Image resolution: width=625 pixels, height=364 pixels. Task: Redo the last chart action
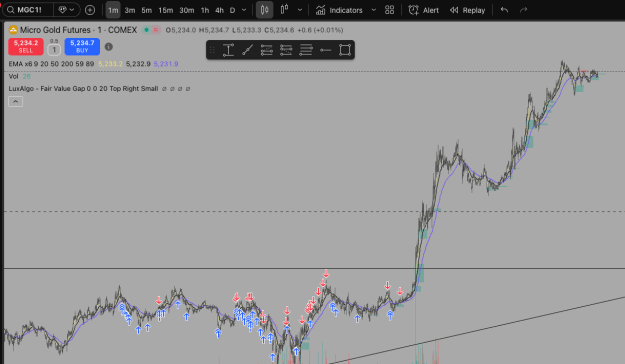click(524, 10)
